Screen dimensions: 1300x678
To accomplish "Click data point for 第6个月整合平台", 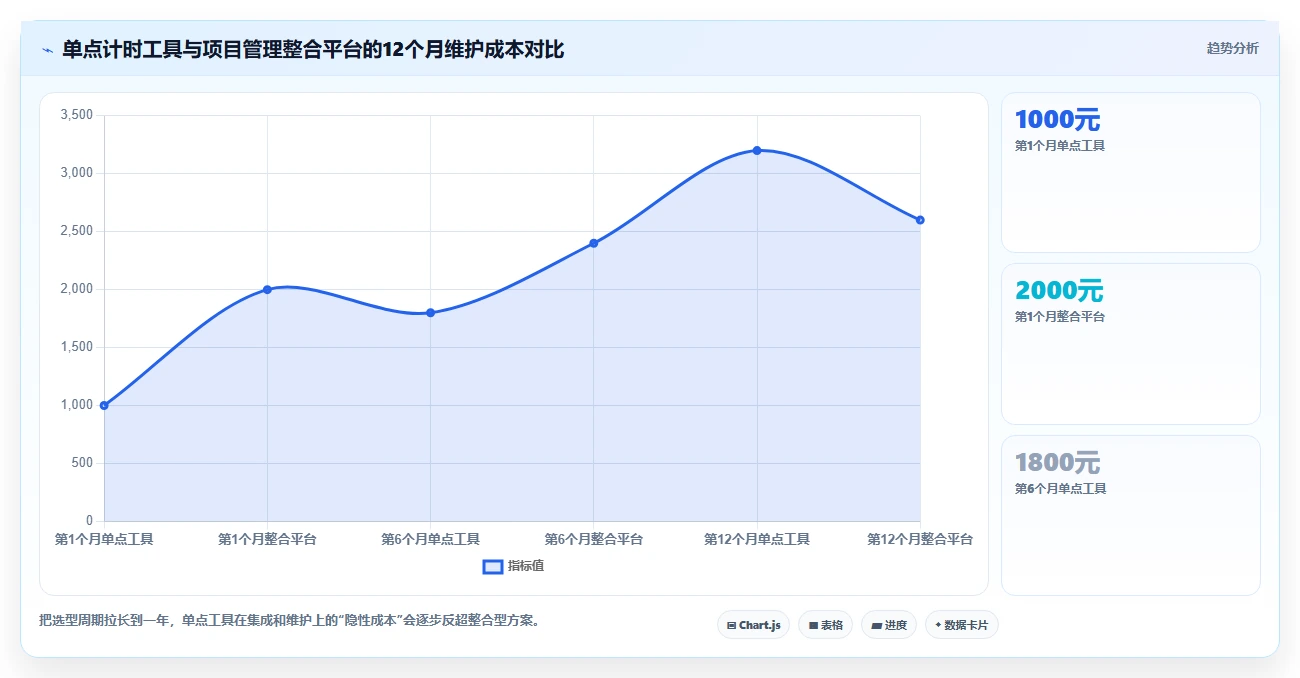I will pos(594,243).
